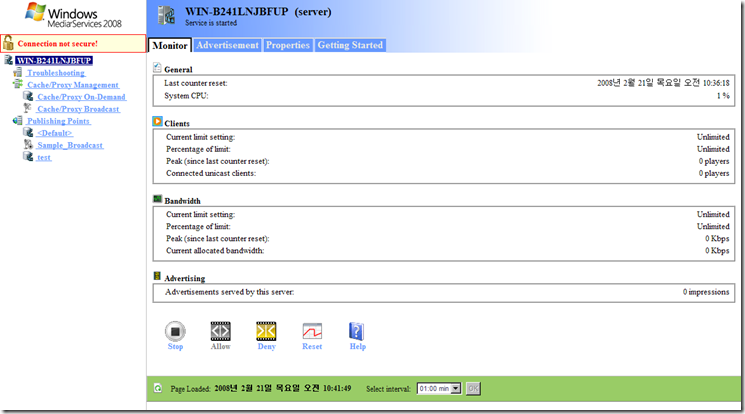Click the Deny connections icon
The height and width of the screenshot is (414, 745).
click(266, 331)
